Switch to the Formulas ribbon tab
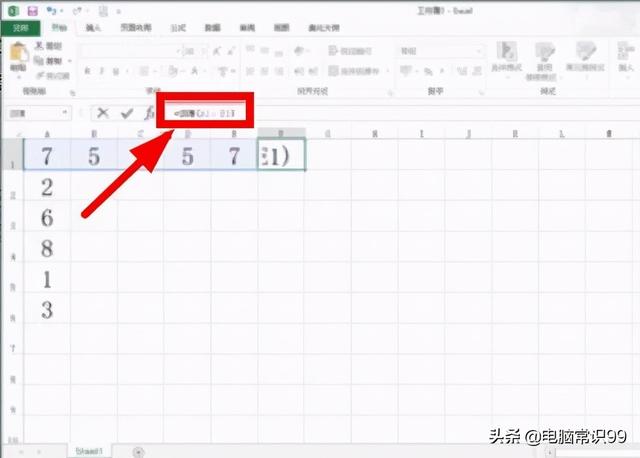Viewport: 640px width, 458px height. (x=178, y=28)
